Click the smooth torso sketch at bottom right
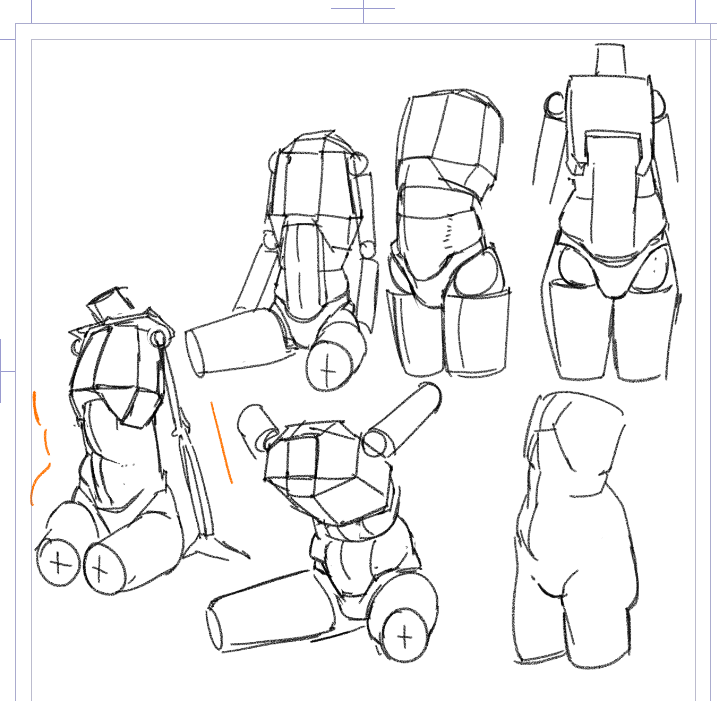The image size is (717, 701). click(x=572, y=530)
